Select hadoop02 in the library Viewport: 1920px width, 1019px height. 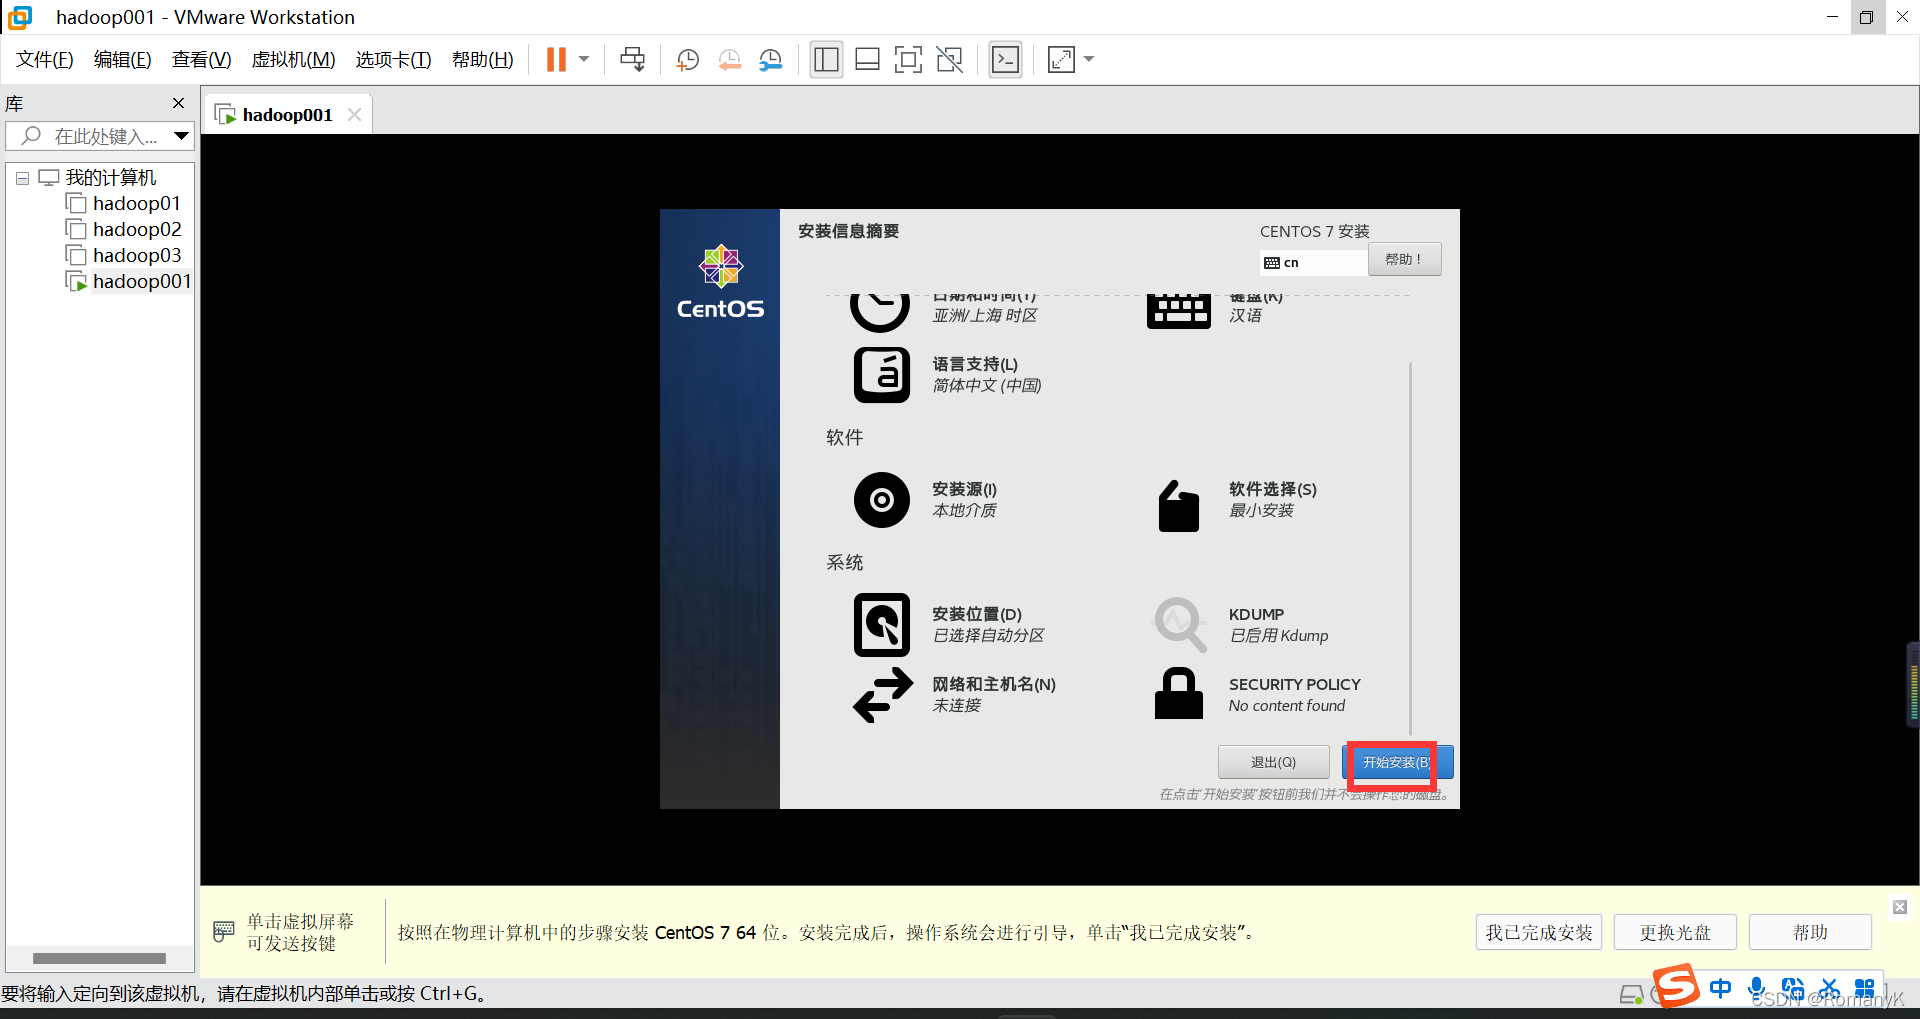137,230
